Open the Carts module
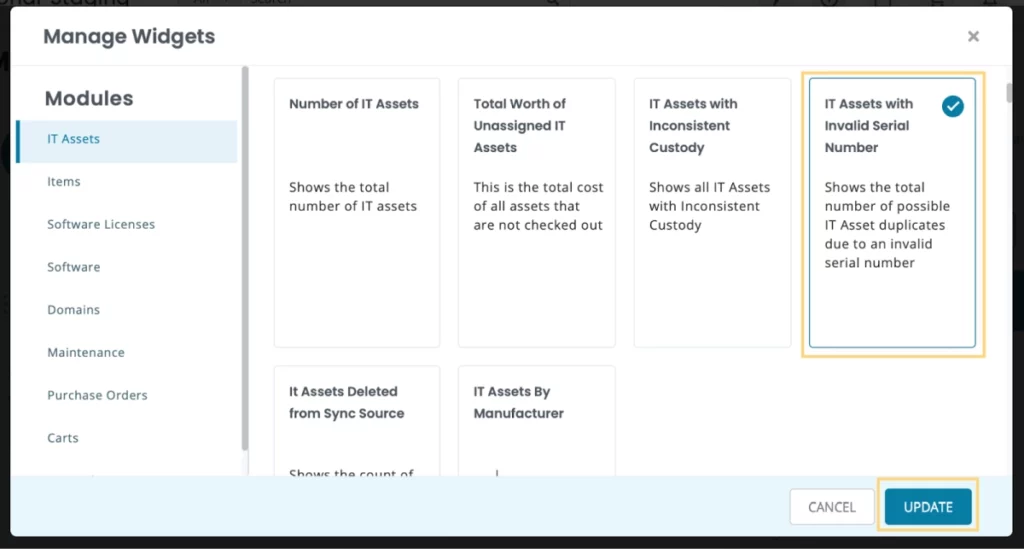Viewport: 1024px width, 549px height. point(63,438)
